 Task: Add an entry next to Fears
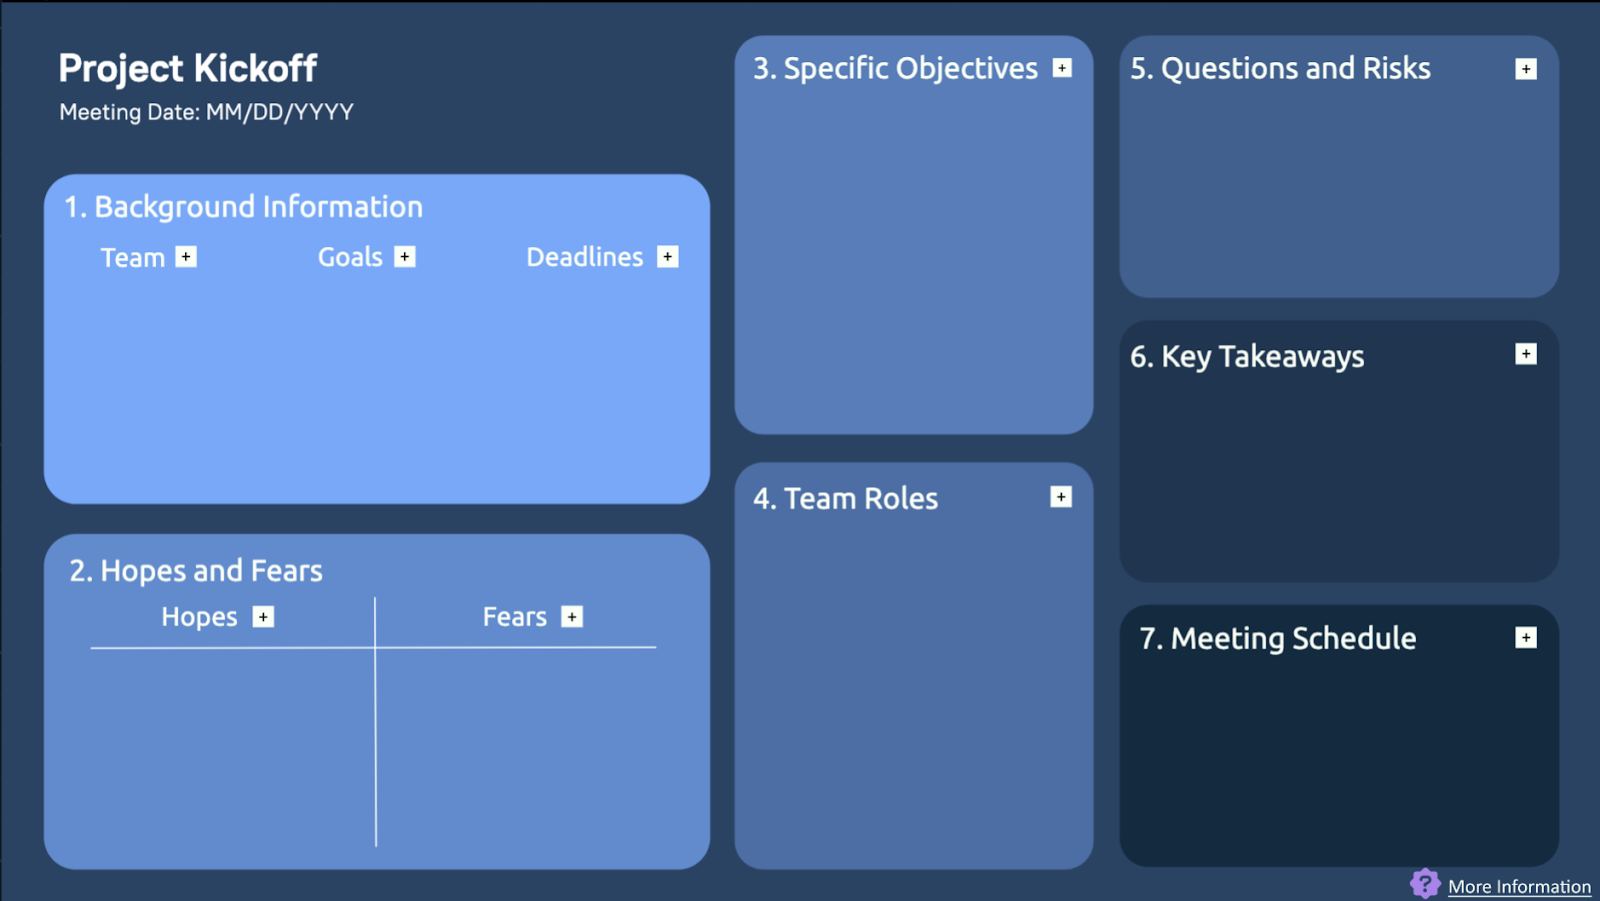[572, 617]
